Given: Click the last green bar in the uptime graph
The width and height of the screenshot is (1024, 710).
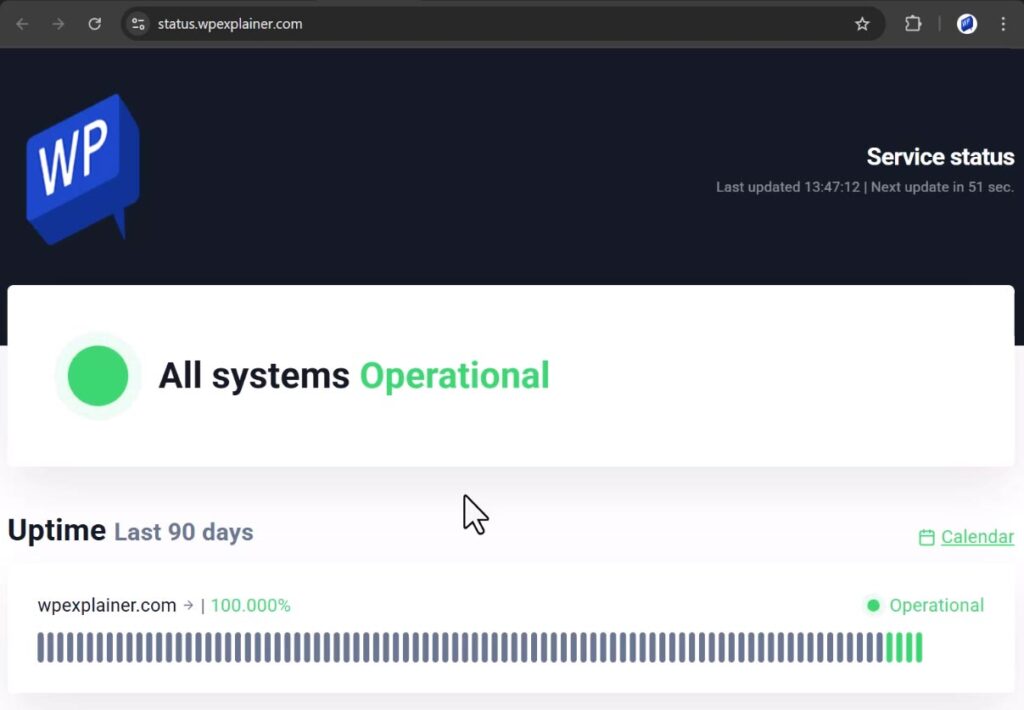Looking at the screenshot, I should tap(917, 649).
